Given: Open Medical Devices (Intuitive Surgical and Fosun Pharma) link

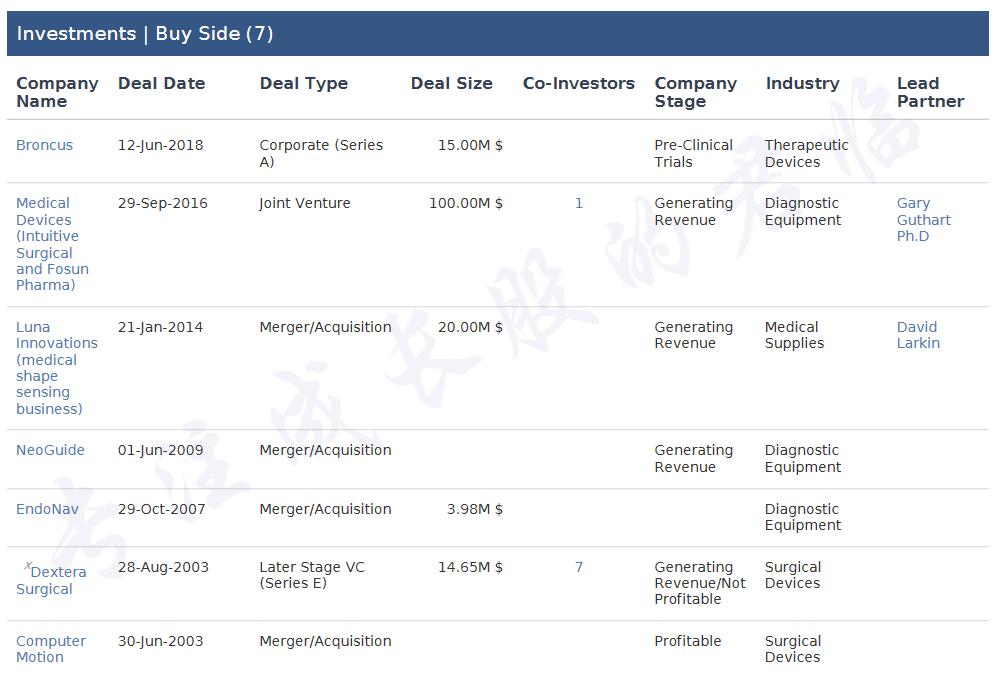Looking at the screenshot, I should pyautogui.click(x=52, y=244).
